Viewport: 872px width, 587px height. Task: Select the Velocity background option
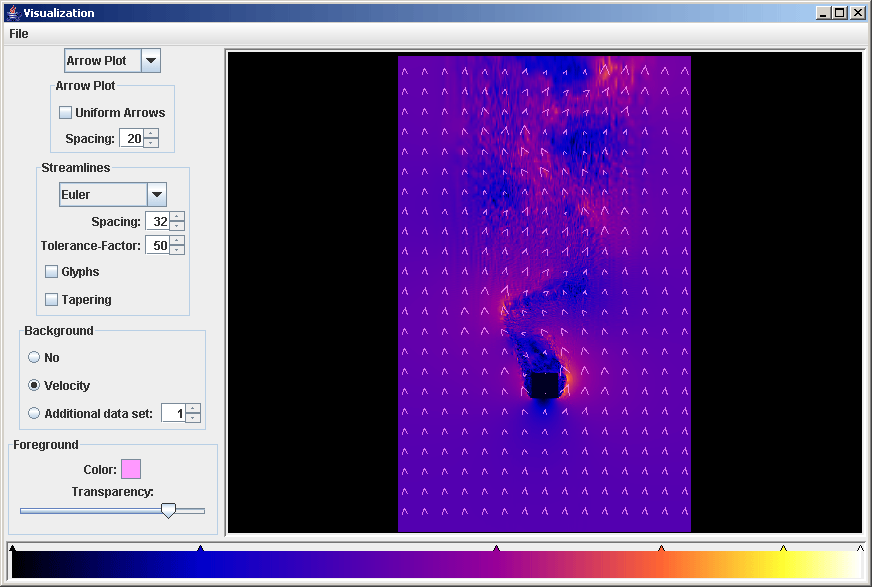pos(35,386)
